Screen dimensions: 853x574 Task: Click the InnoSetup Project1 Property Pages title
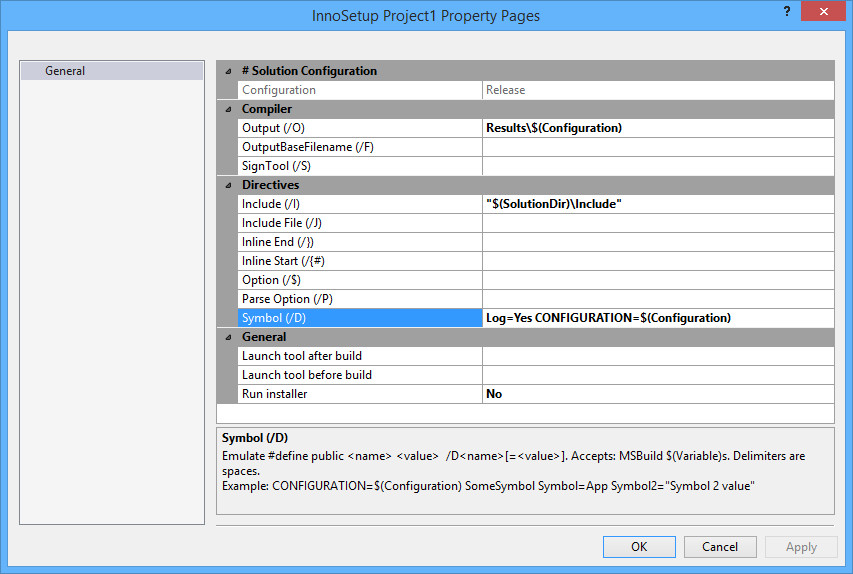426,16
